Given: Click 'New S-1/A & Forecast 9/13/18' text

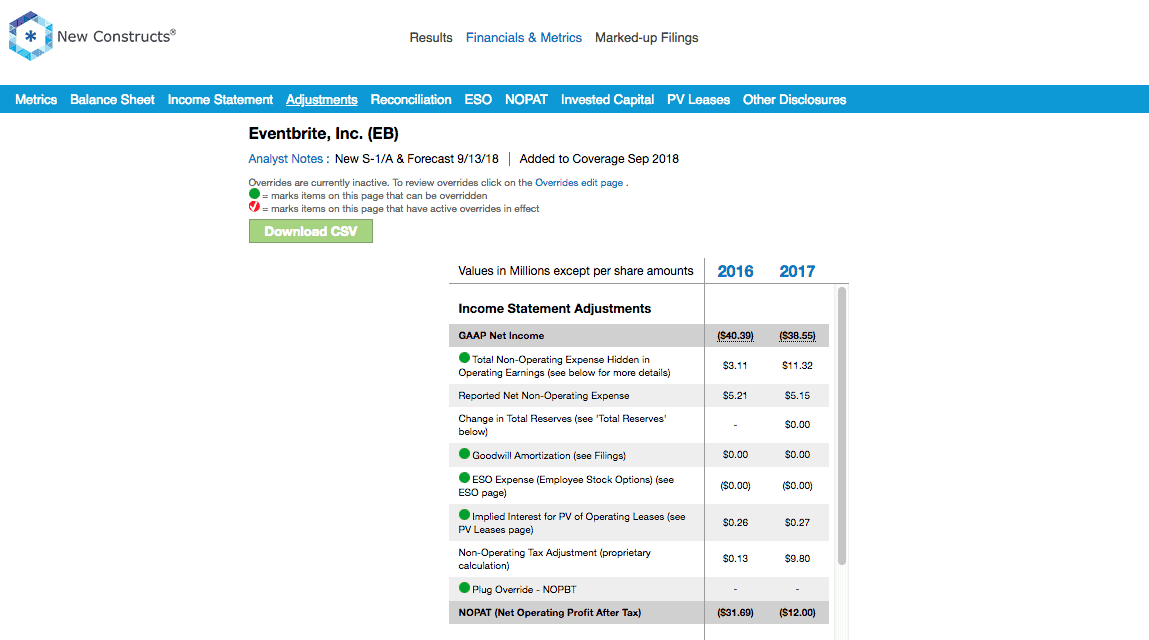Looking at the screenshot, I should [416, 158].
